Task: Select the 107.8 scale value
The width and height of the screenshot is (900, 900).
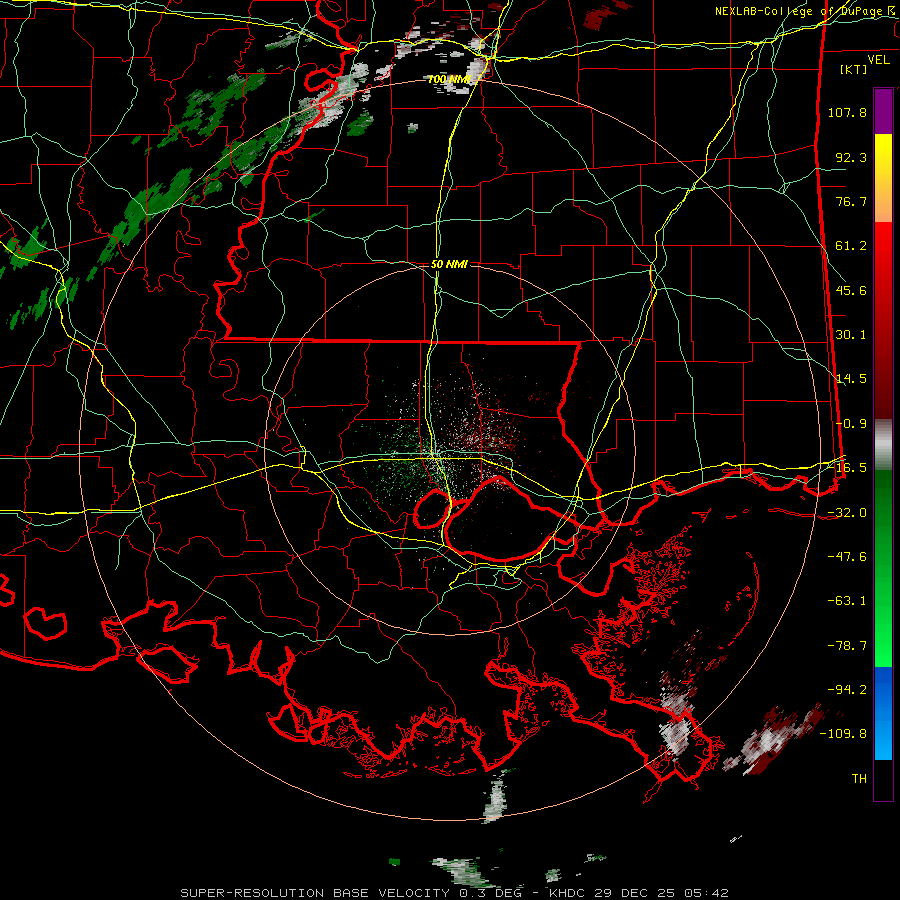Action: click(847, 112)
